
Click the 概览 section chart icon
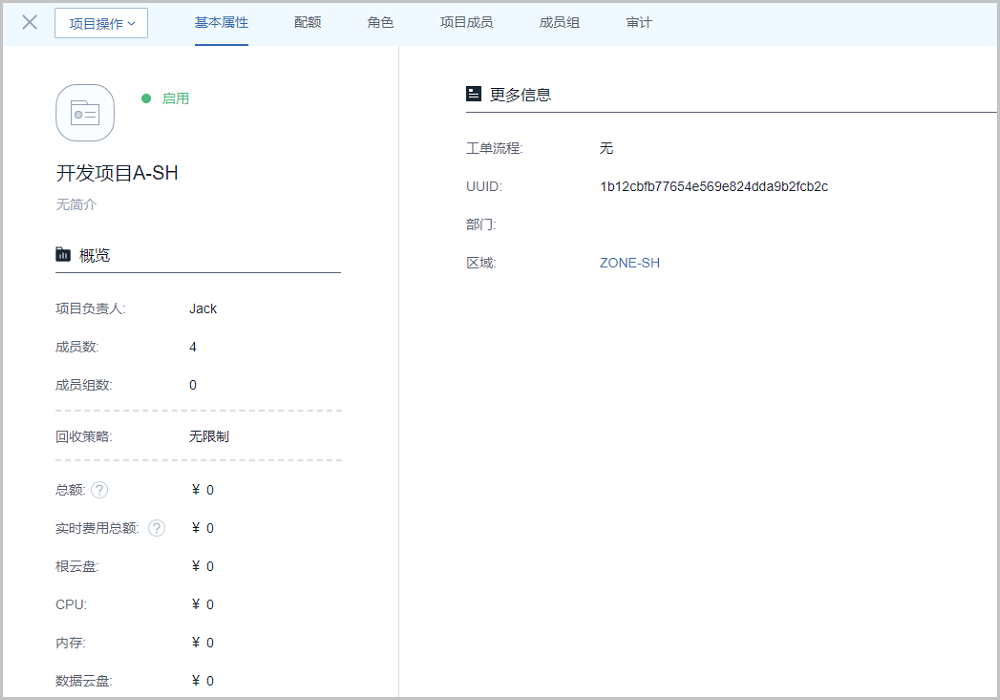64,255
